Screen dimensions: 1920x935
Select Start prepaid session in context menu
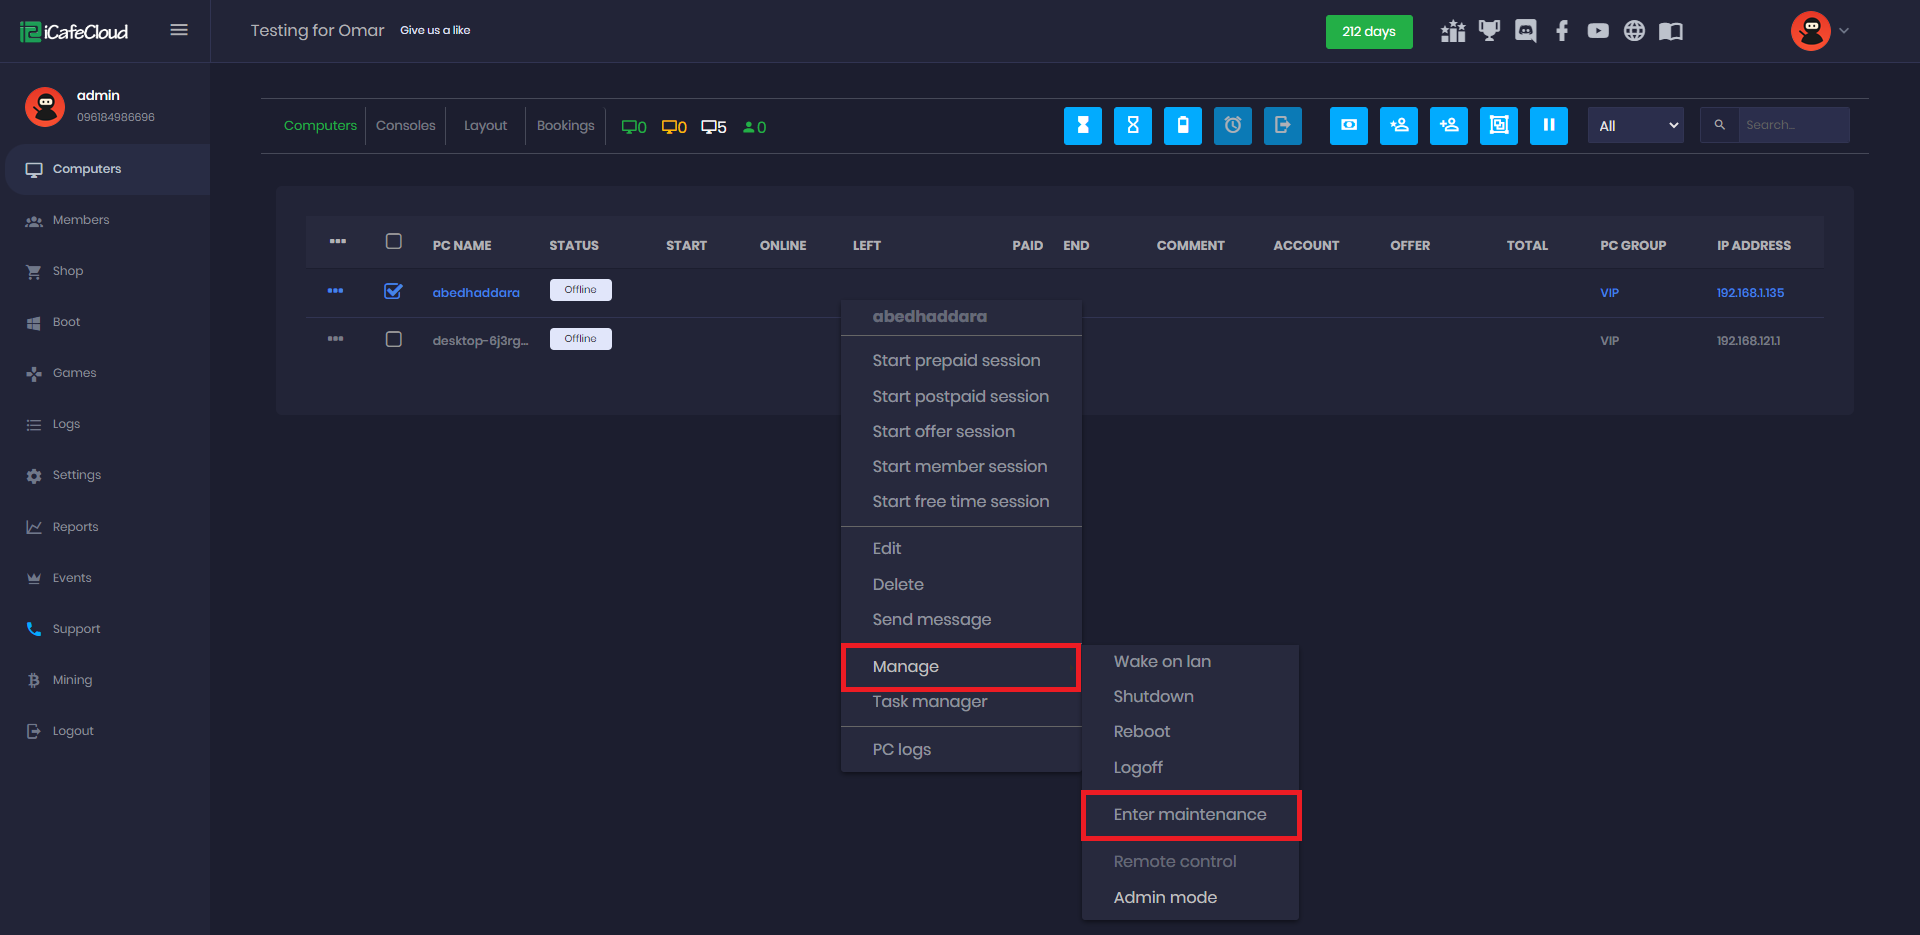click(x=955, y=361)
